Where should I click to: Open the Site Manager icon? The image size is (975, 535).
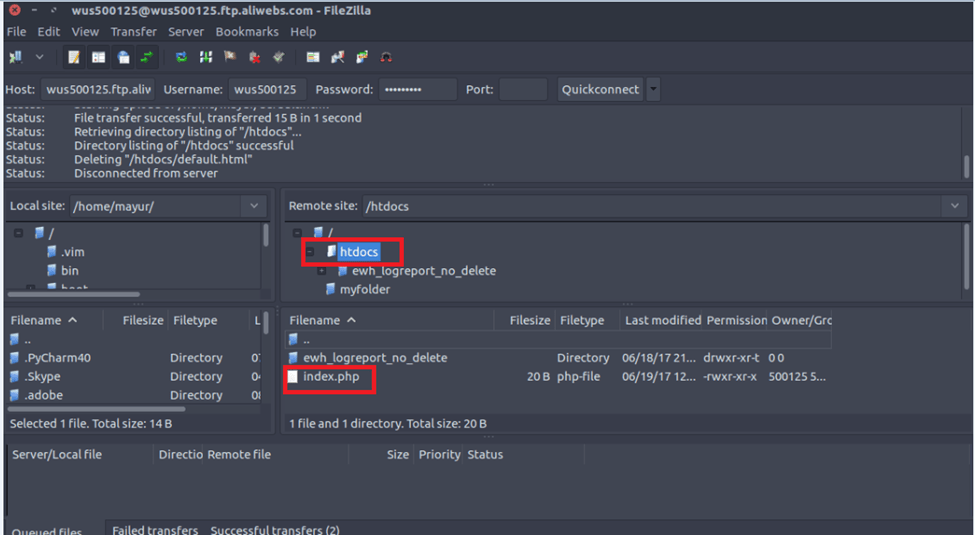pos(16,57)
